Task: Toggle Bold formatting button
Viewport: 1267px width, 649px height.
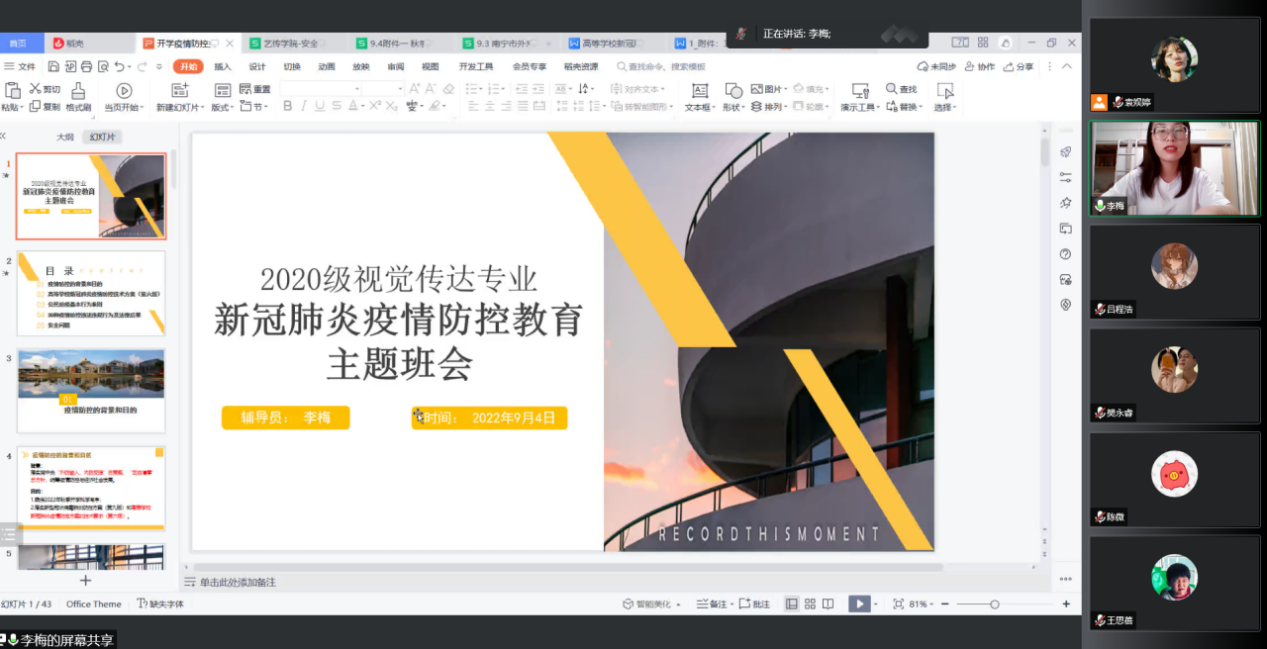Action: (288, 106)
